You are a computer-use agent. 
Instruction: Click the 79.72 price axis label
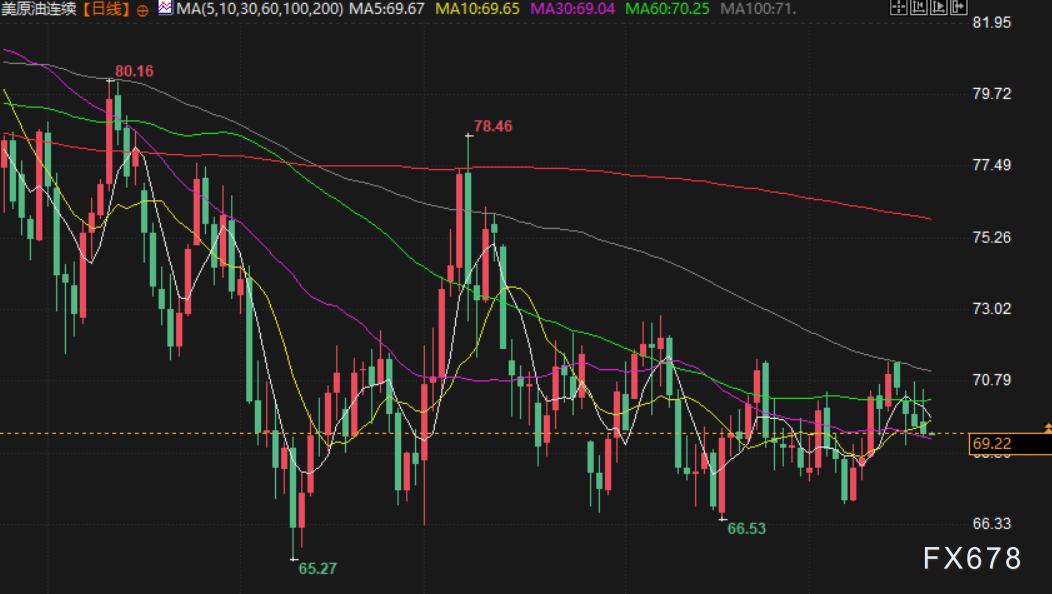[992, 93]
